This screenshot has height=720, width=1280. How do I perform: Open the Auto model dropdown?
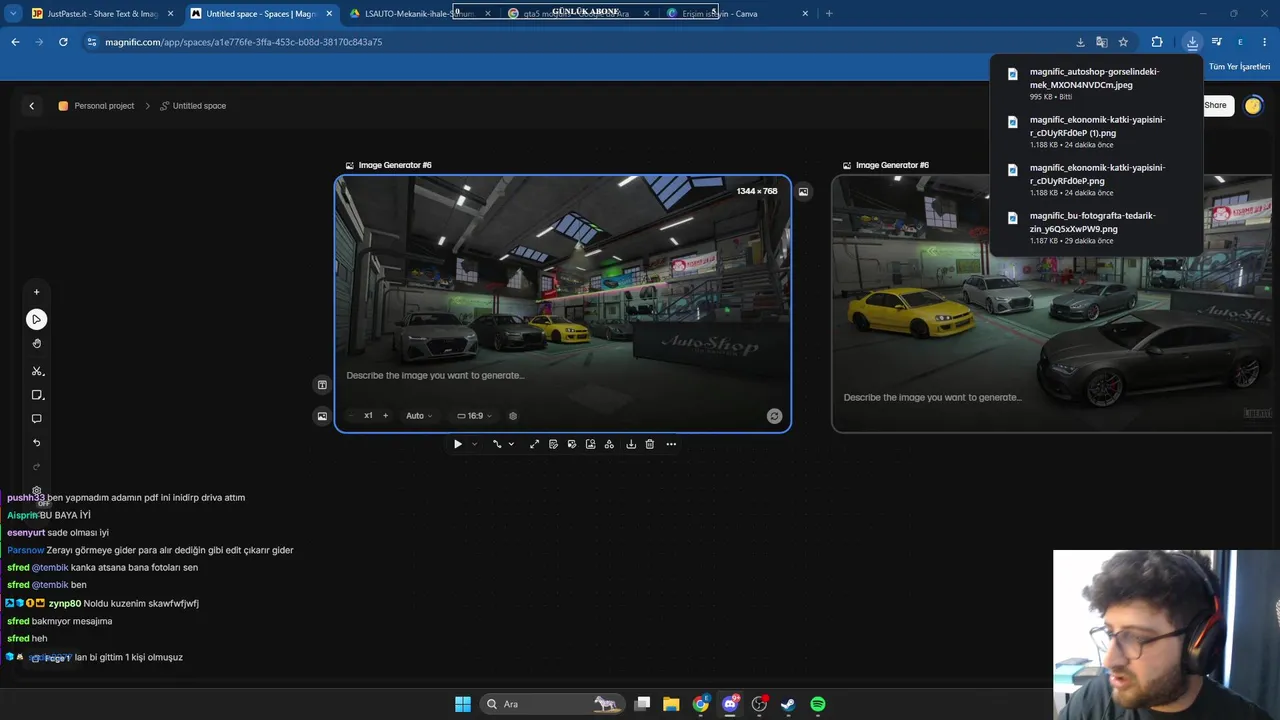click(x=419, y=416)
